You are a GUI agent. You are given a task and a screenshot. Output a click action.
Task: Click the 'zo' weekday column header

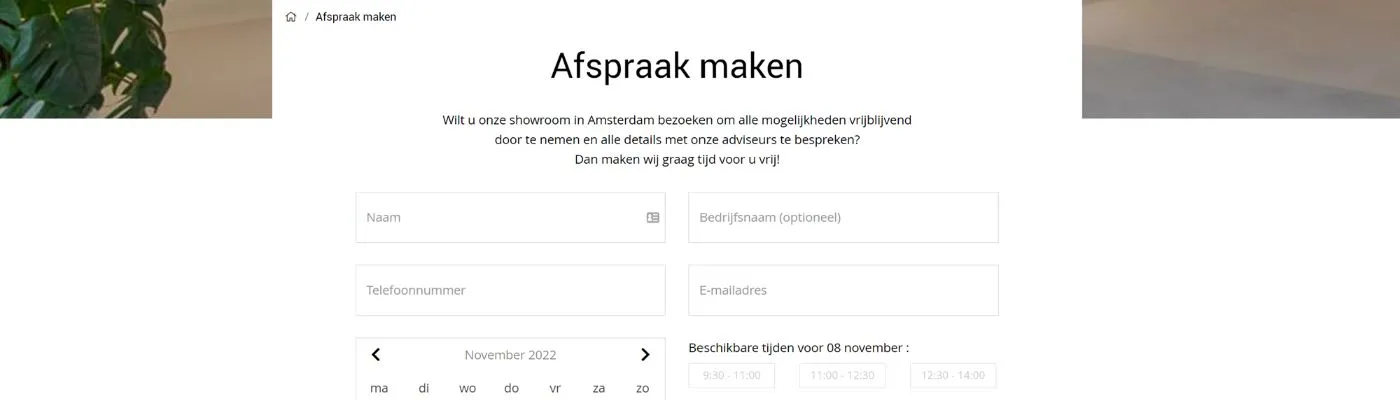tap(643, 388)
